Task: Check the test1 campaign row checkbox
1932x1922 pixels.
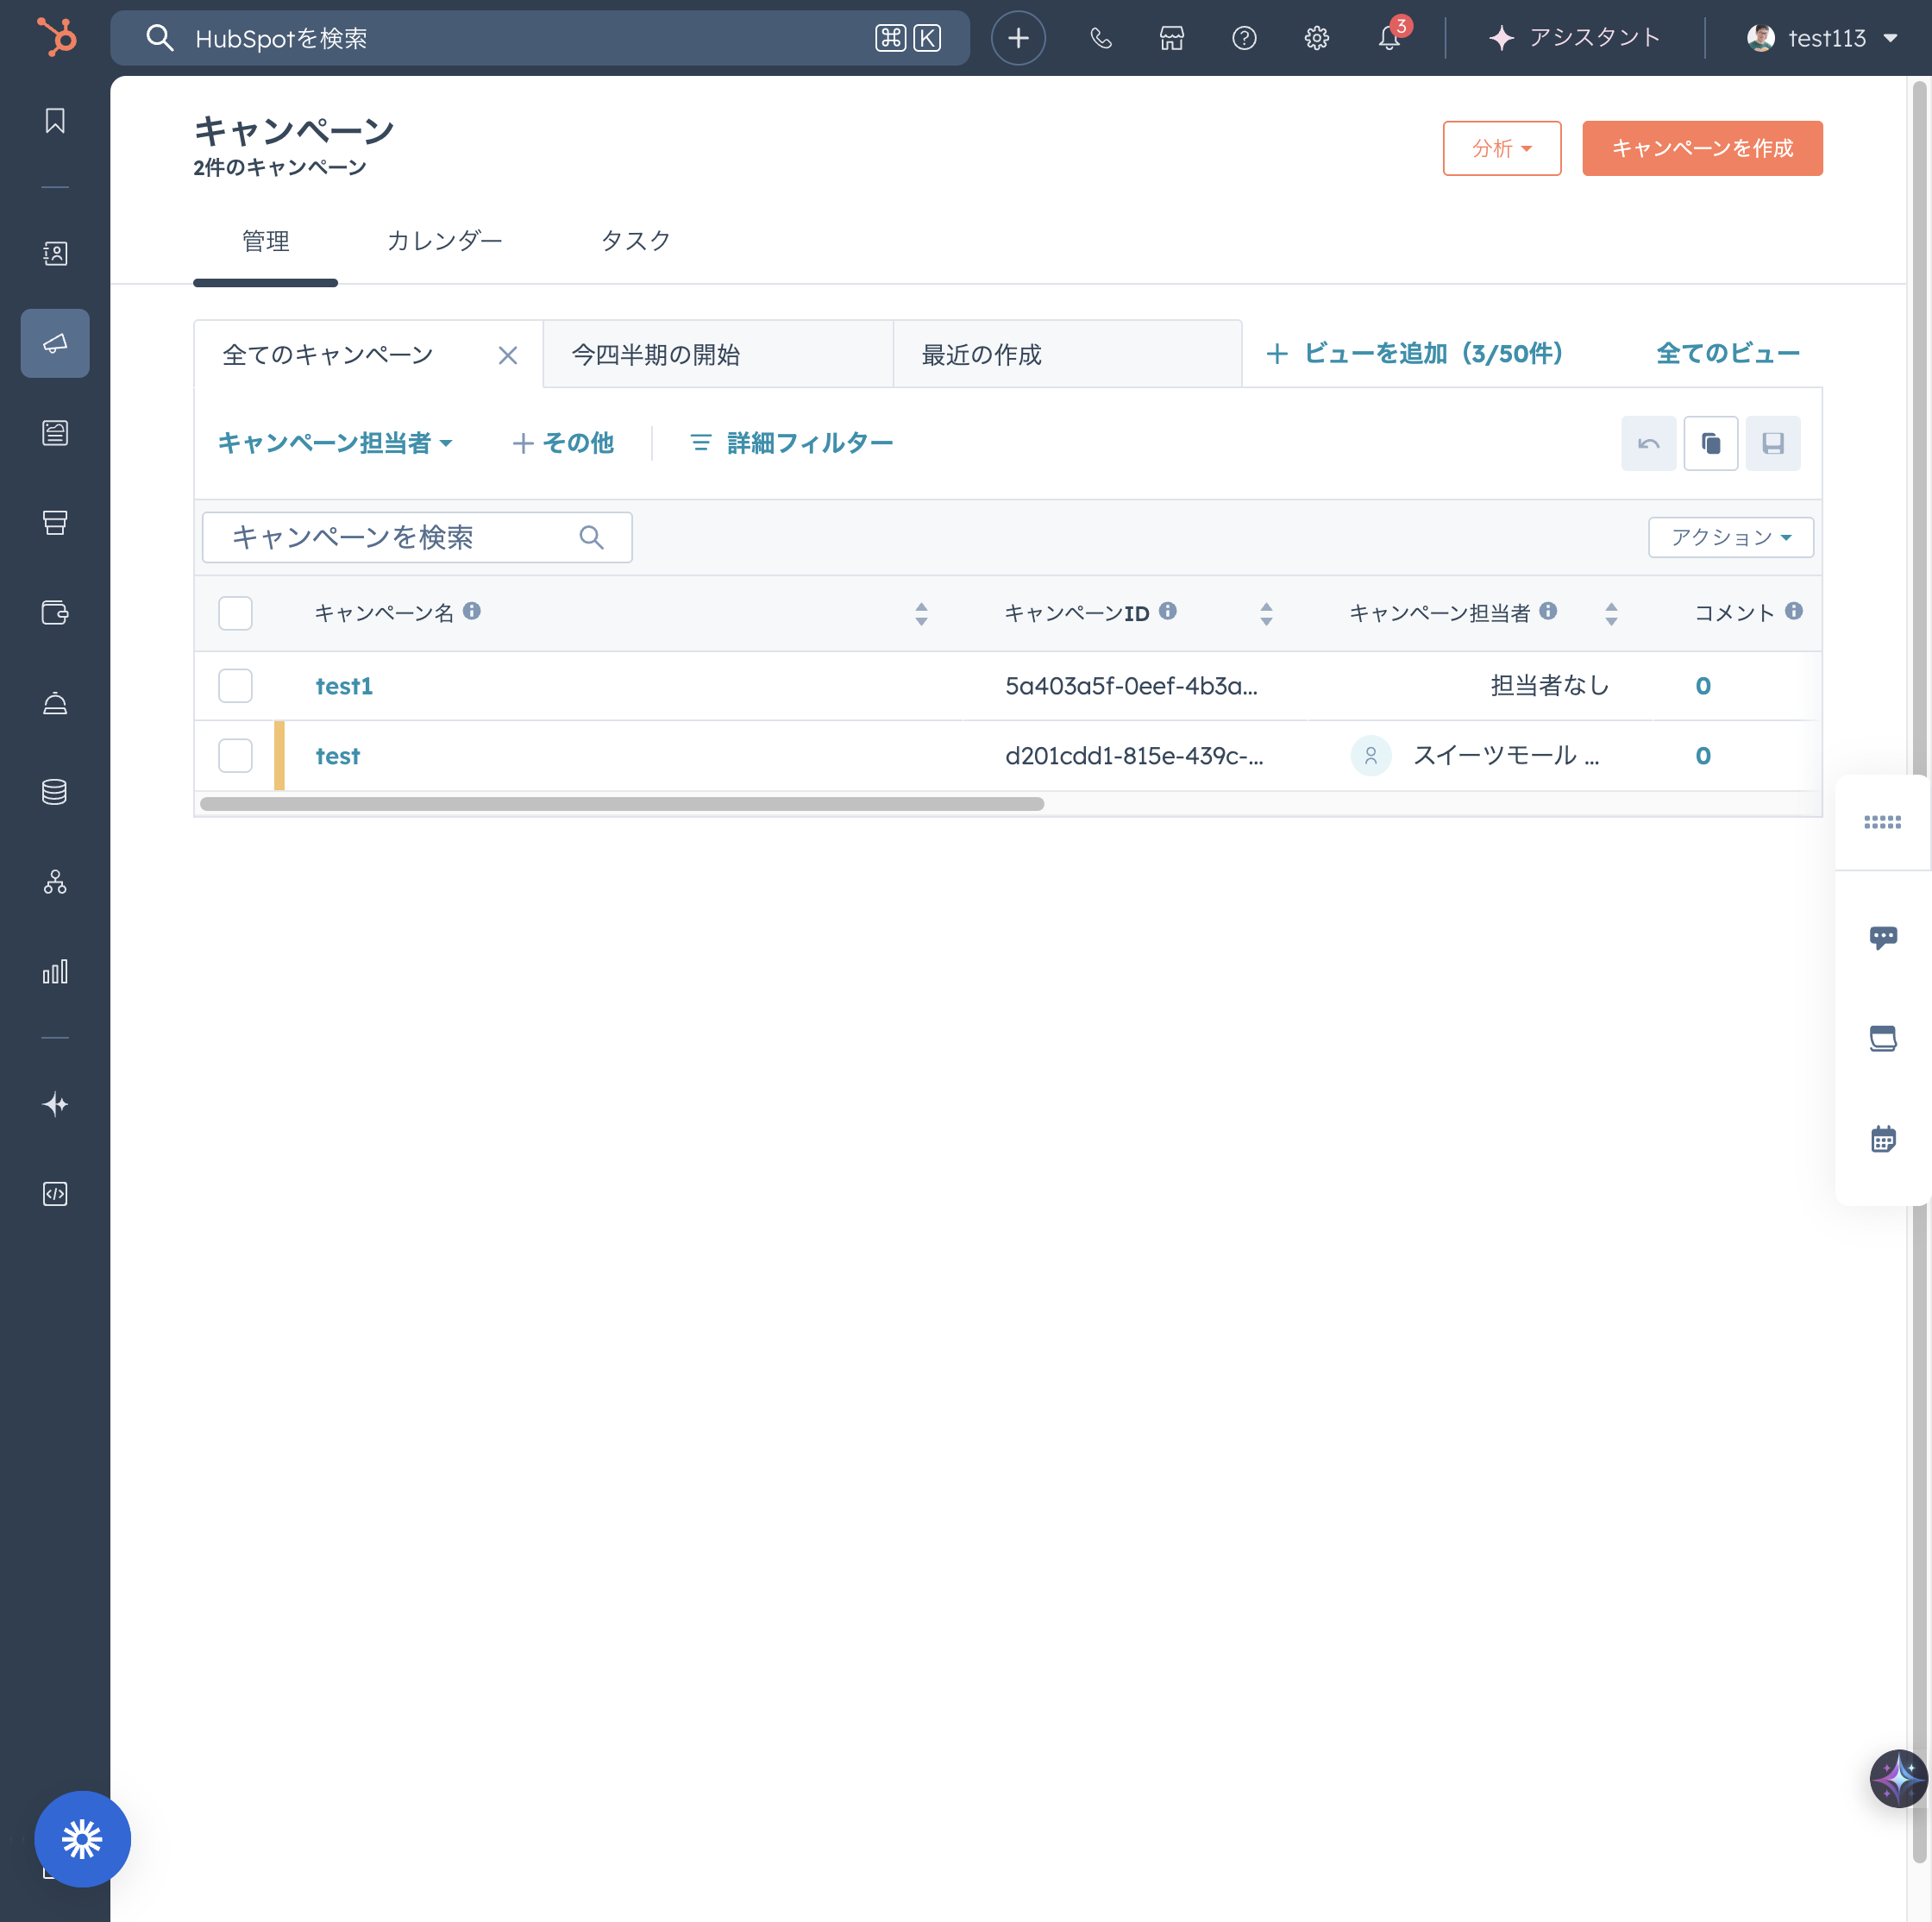Action: (x=235, y=686)
